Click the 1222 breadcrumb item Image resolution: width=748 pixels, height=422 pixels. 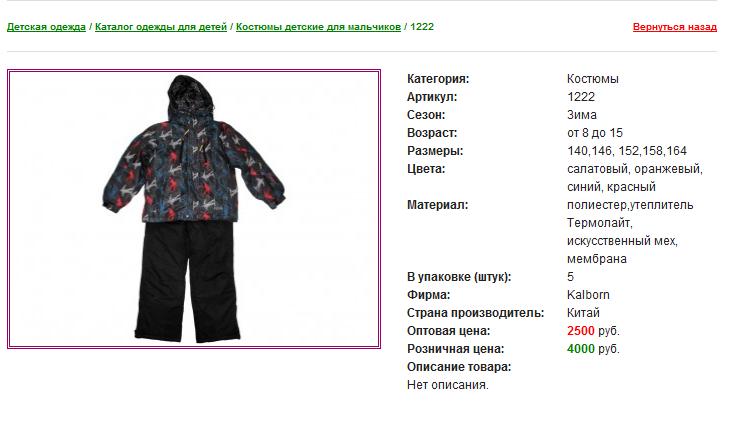point(422,27)
